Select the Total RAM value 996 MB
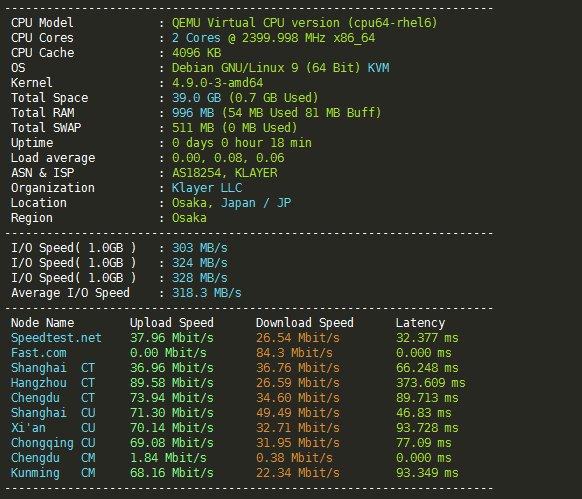This screenshot has height=499, width=582. [193, 113]
